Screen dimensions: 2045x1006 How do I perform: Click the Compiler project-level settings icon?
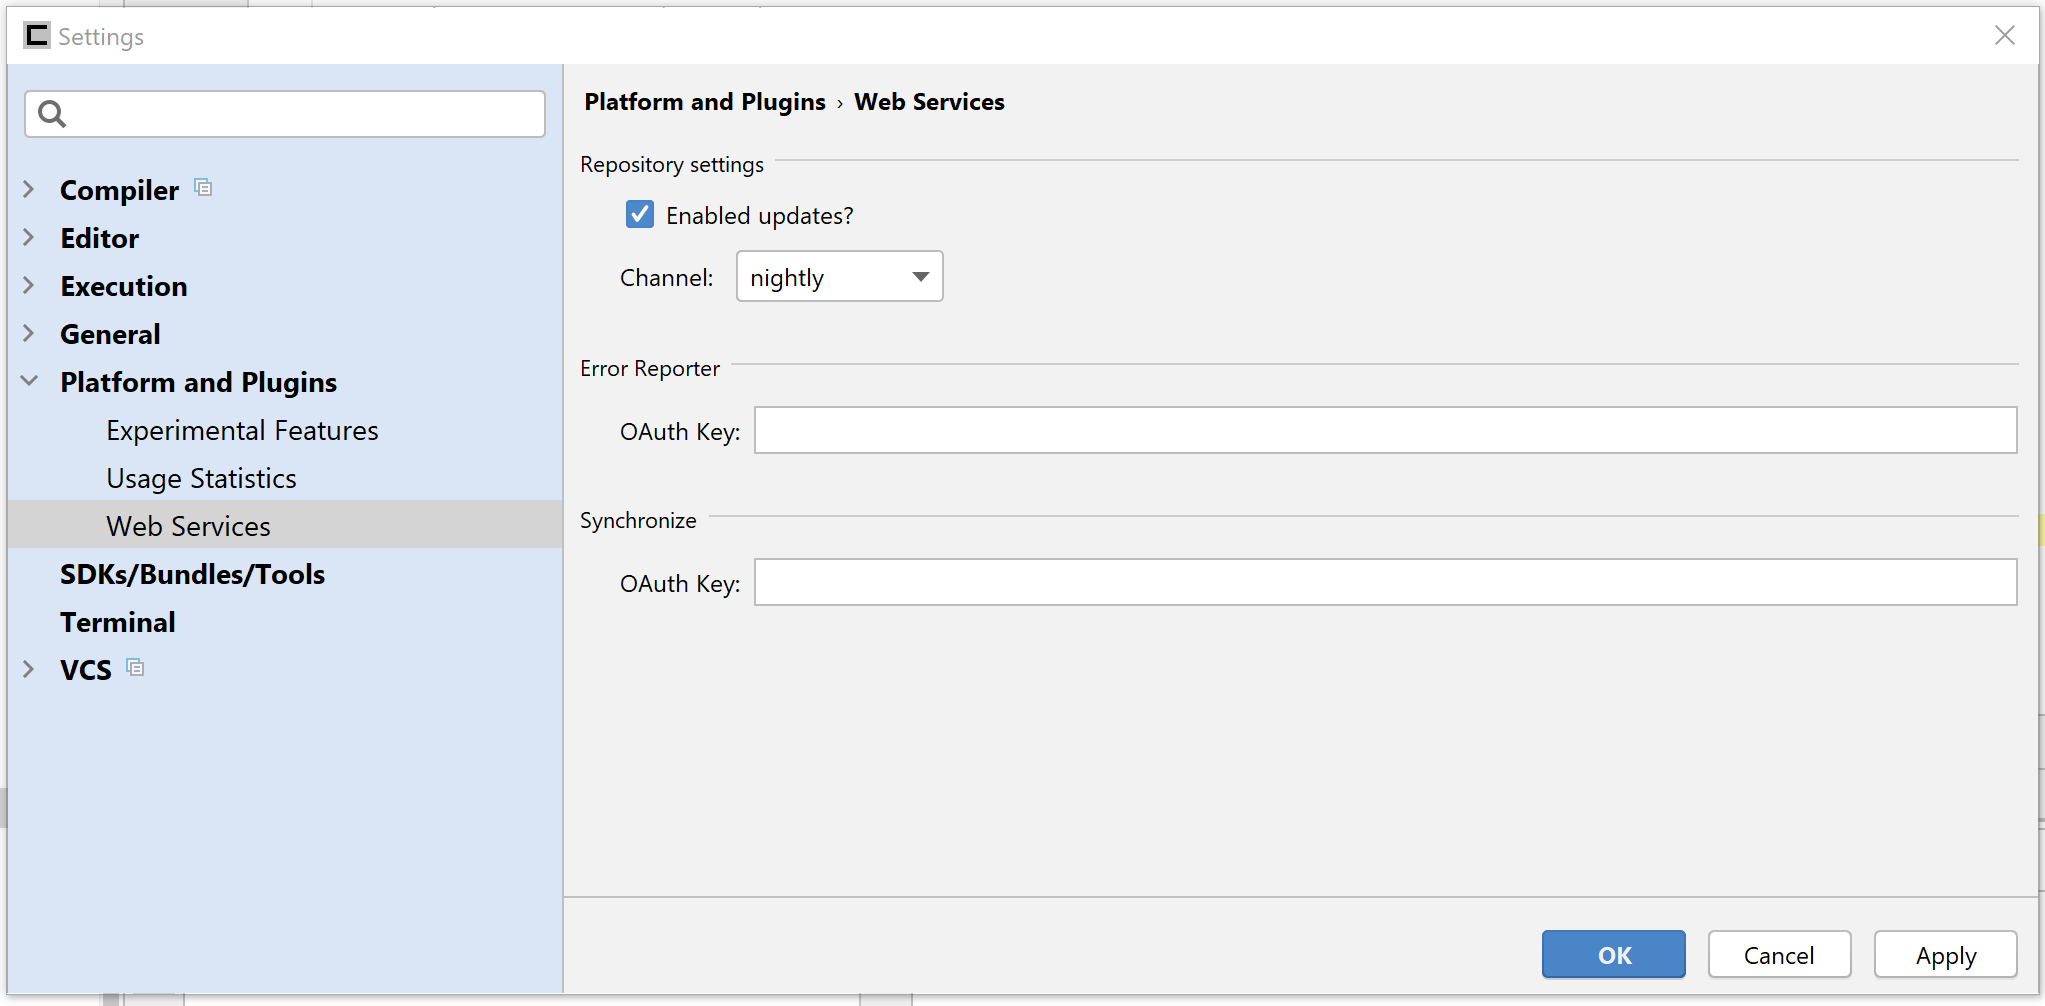click(x=203, y=188)
